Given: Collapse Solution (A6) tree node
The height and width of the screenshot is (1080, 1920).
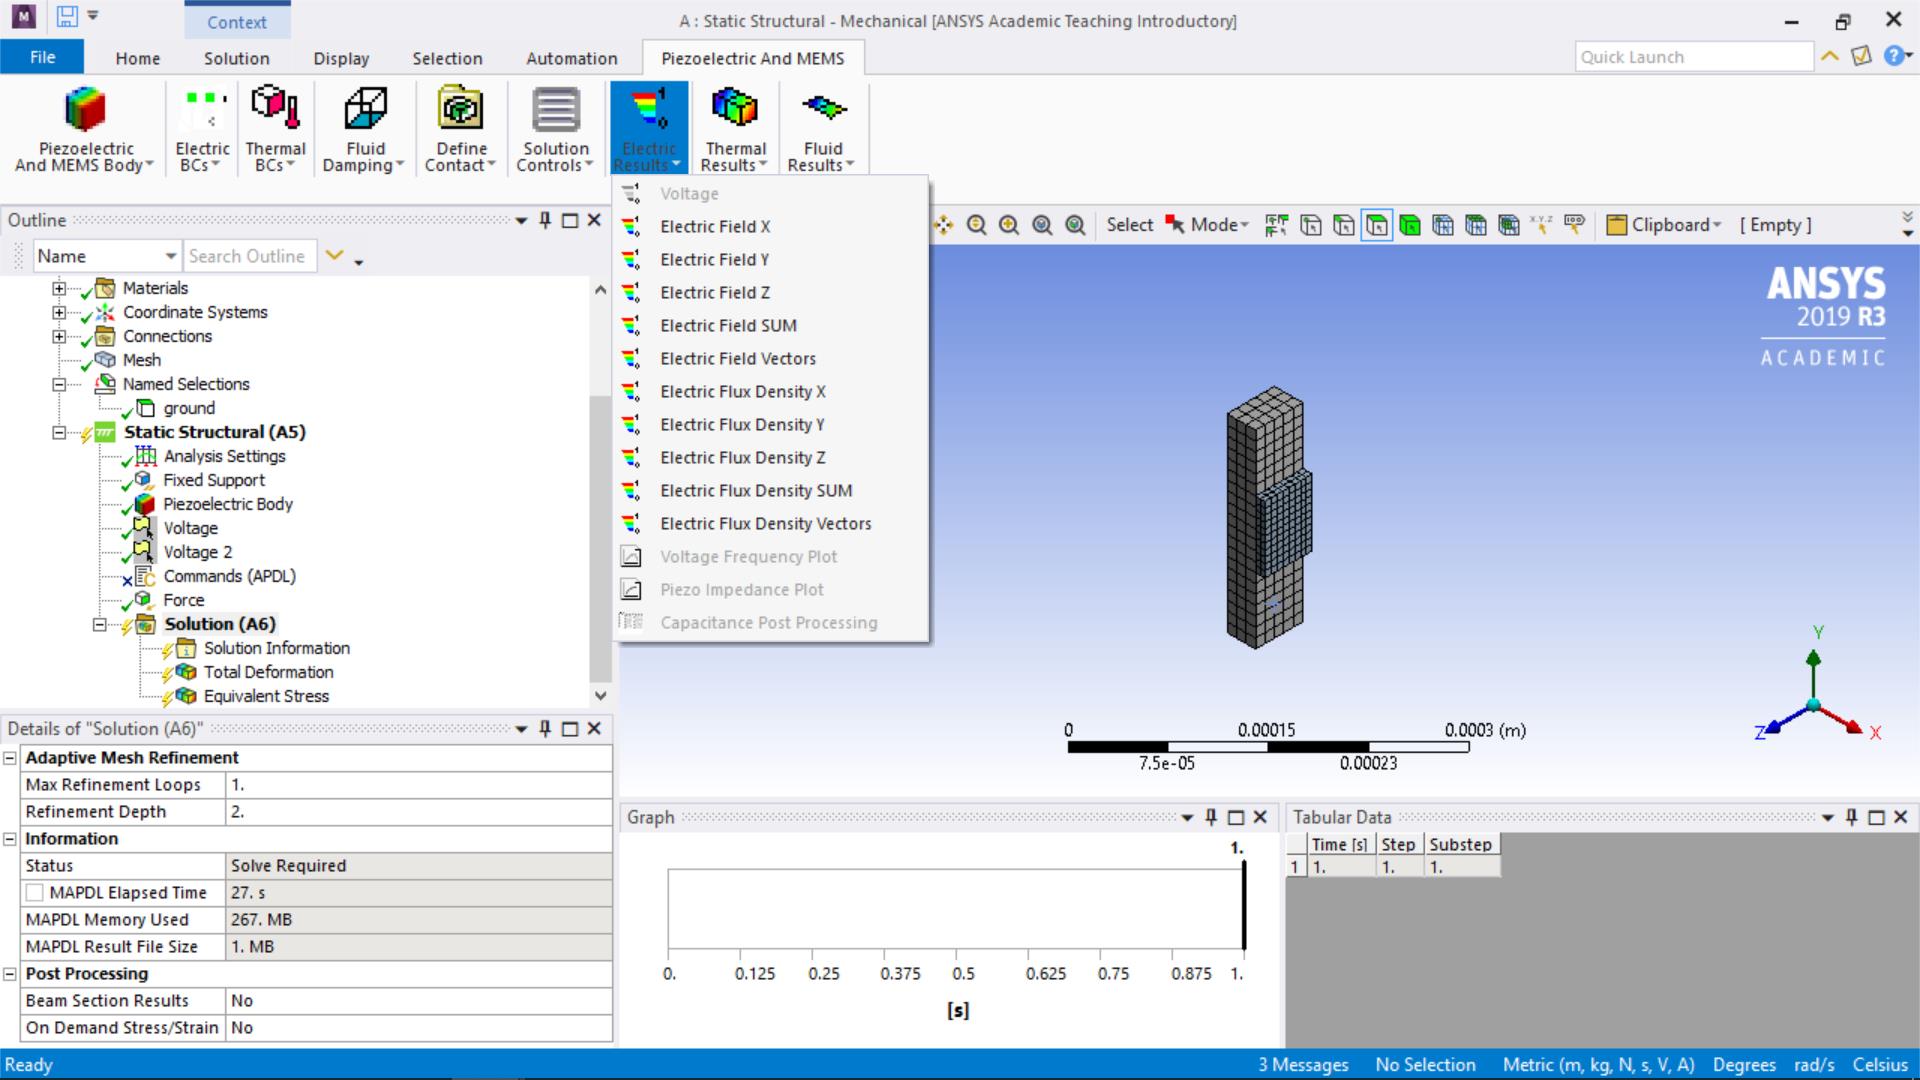Looking at the screenshot, I should coord(99,624).
